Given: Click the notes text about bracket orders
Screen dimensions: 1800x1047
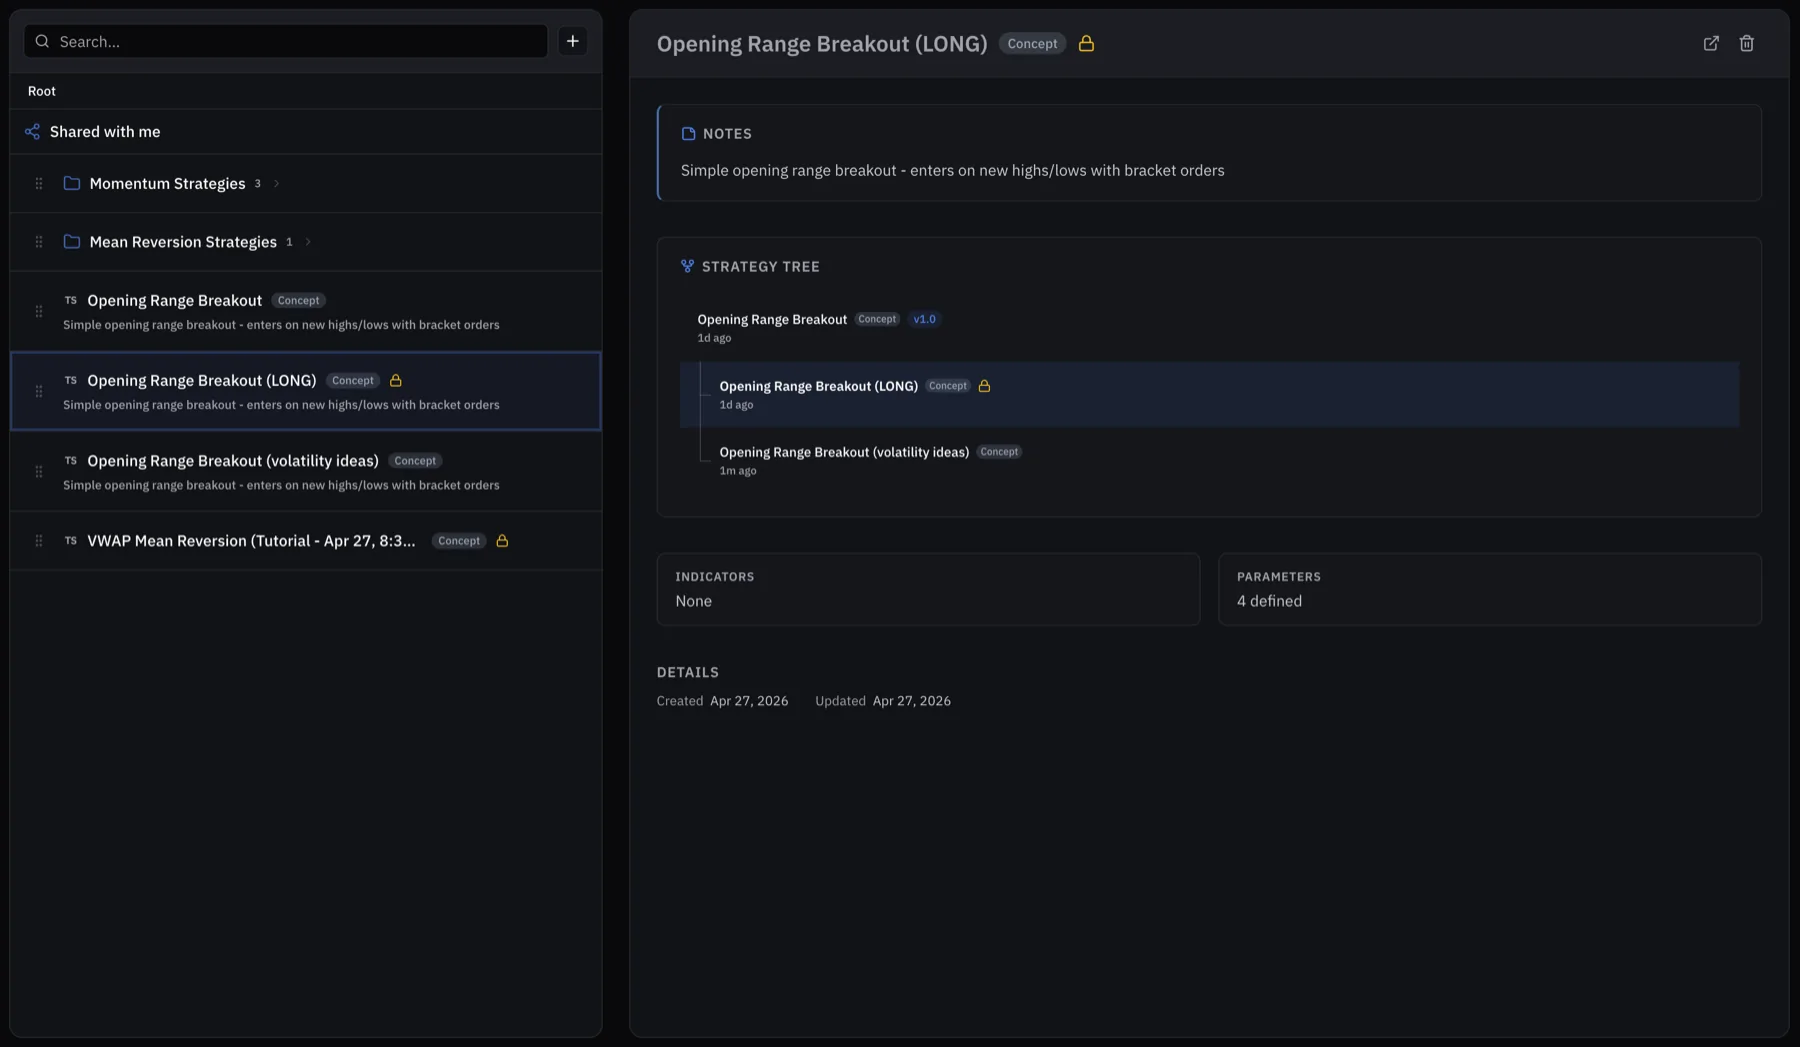Looking at the screenshot, I should click(x=952, y=170).
